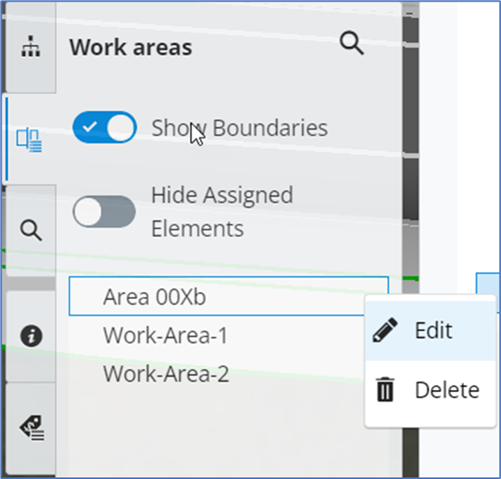Click the search icon beside Work areas
Image resolution: width=501 pixels, height=479 pixels.
point(351,43)
